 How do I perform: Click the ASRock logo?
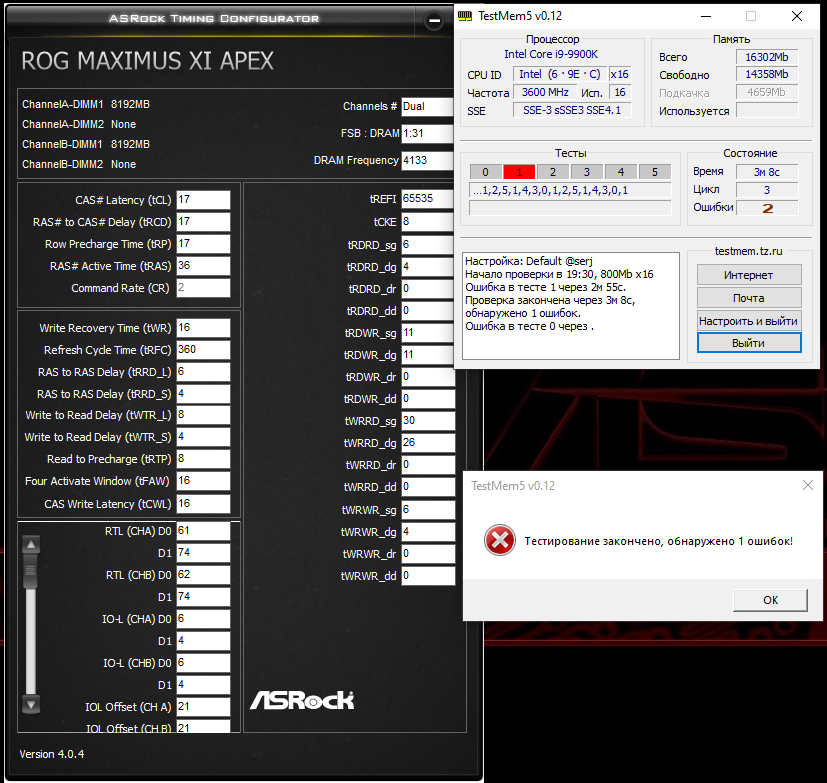click(x=302, y=700)
